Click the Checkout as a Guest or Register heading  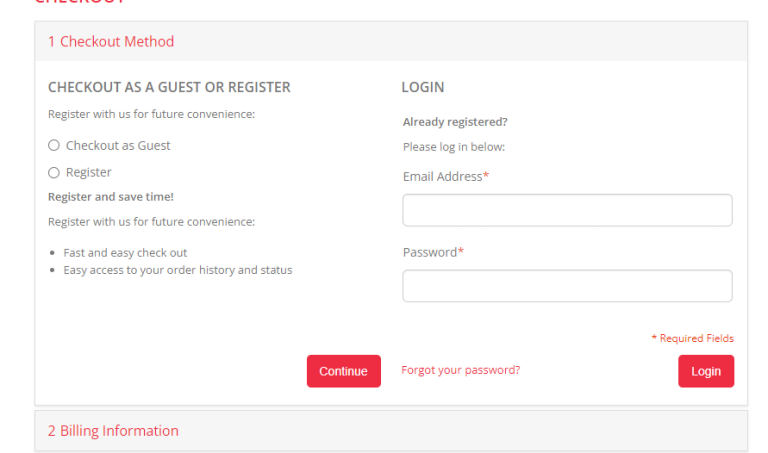169,88
